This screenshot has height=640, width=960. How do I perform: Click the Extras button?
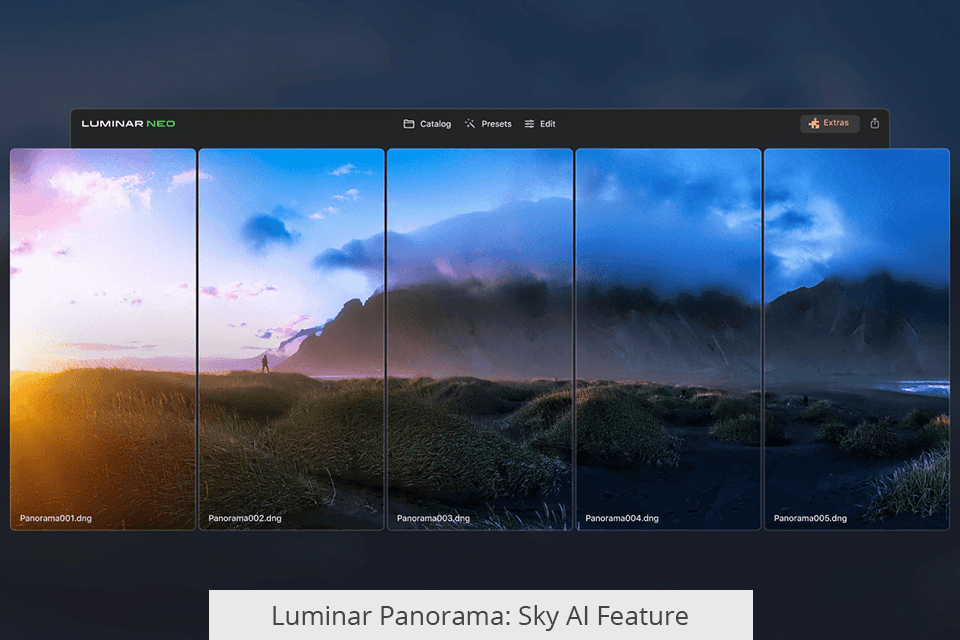coord(830,123)
